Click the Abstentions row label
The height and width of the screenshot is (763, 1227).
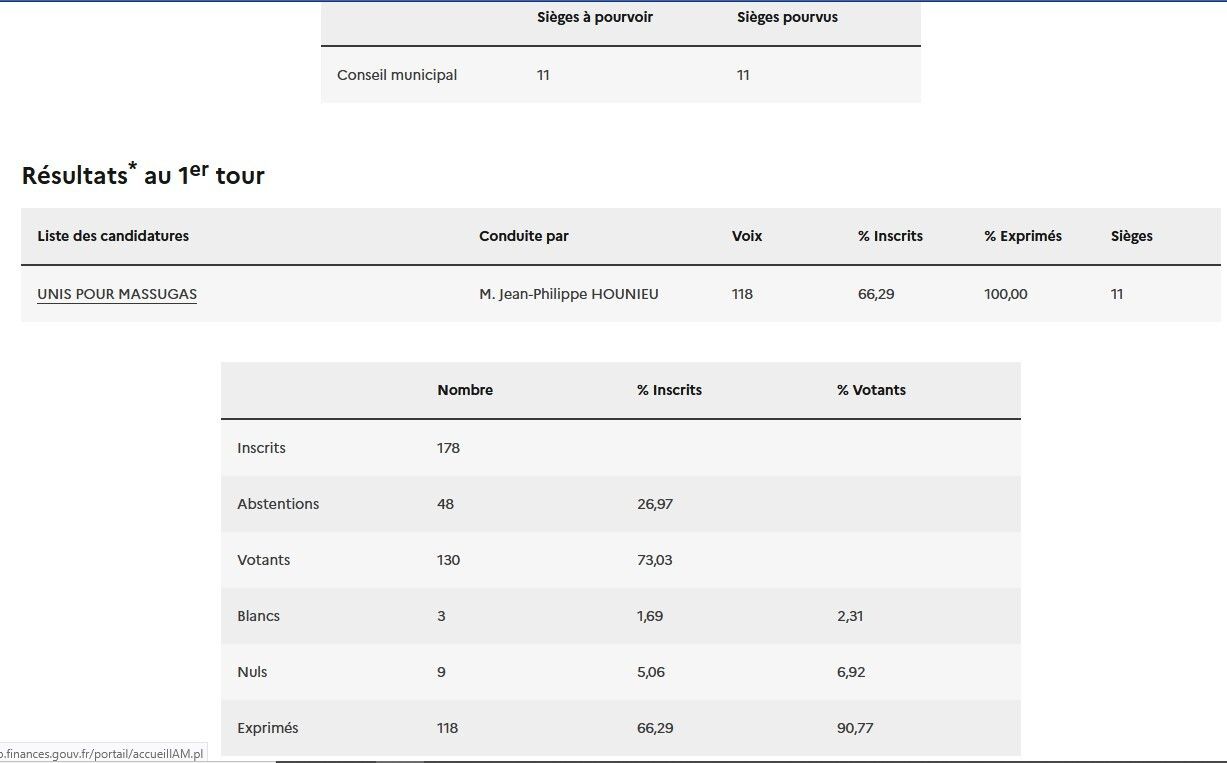tap(278, 504)
